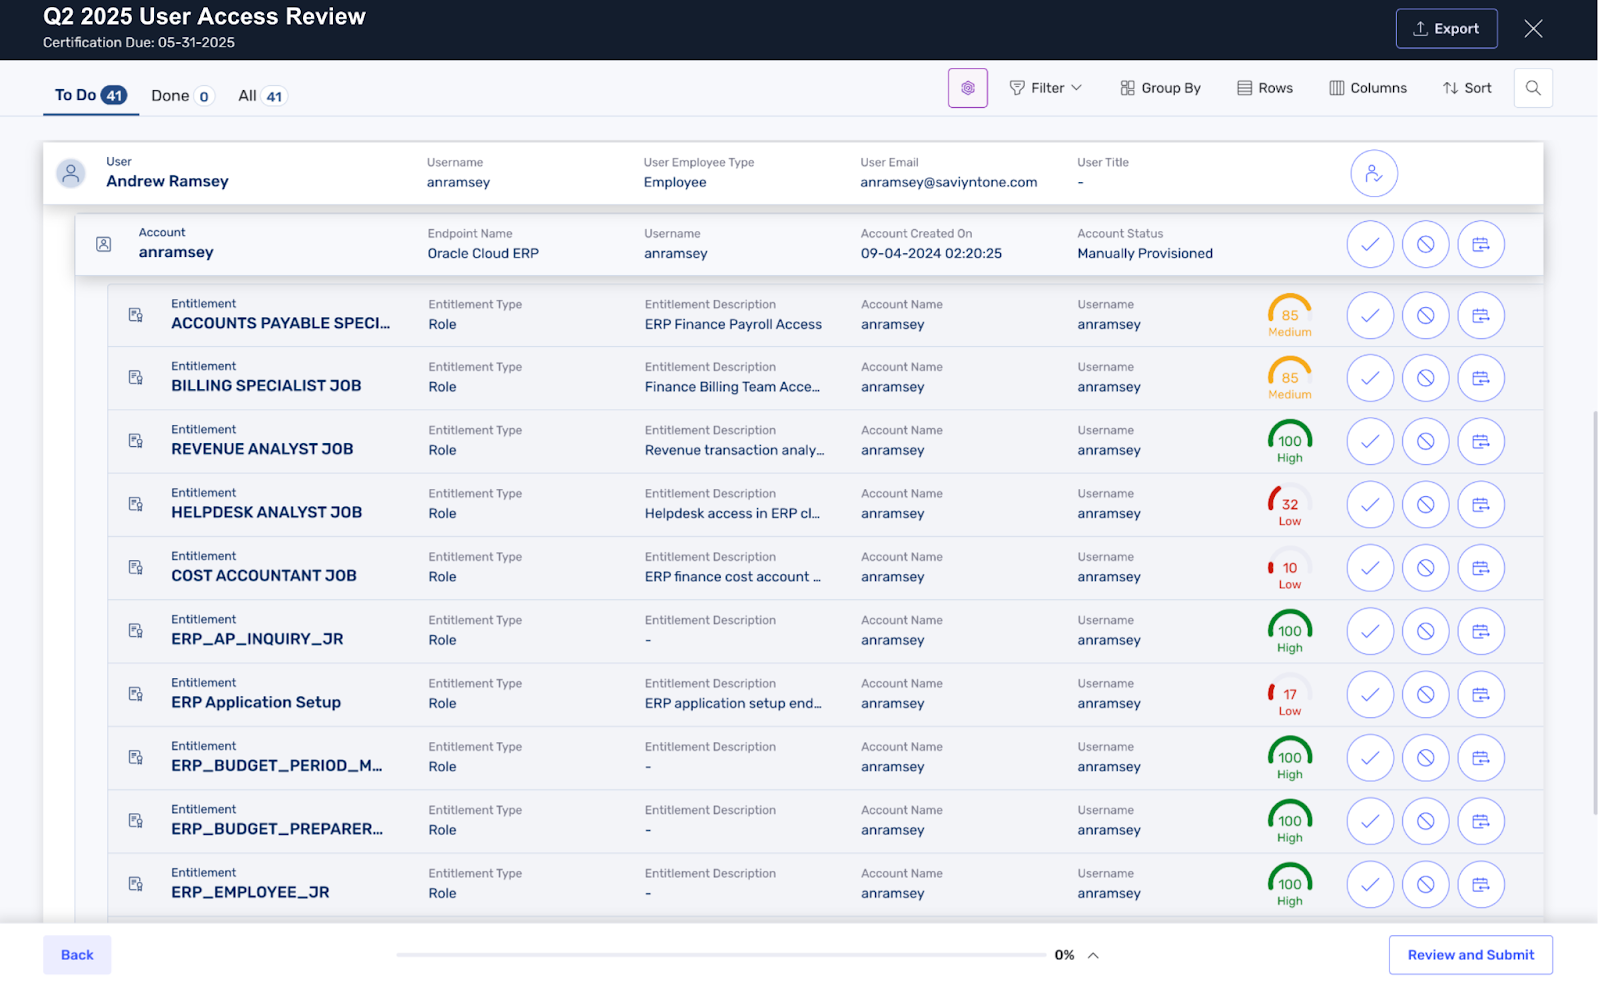Collapse the progress bar chevron
This screenshot has width=1600, height=992.
[x=1093, y=955]
